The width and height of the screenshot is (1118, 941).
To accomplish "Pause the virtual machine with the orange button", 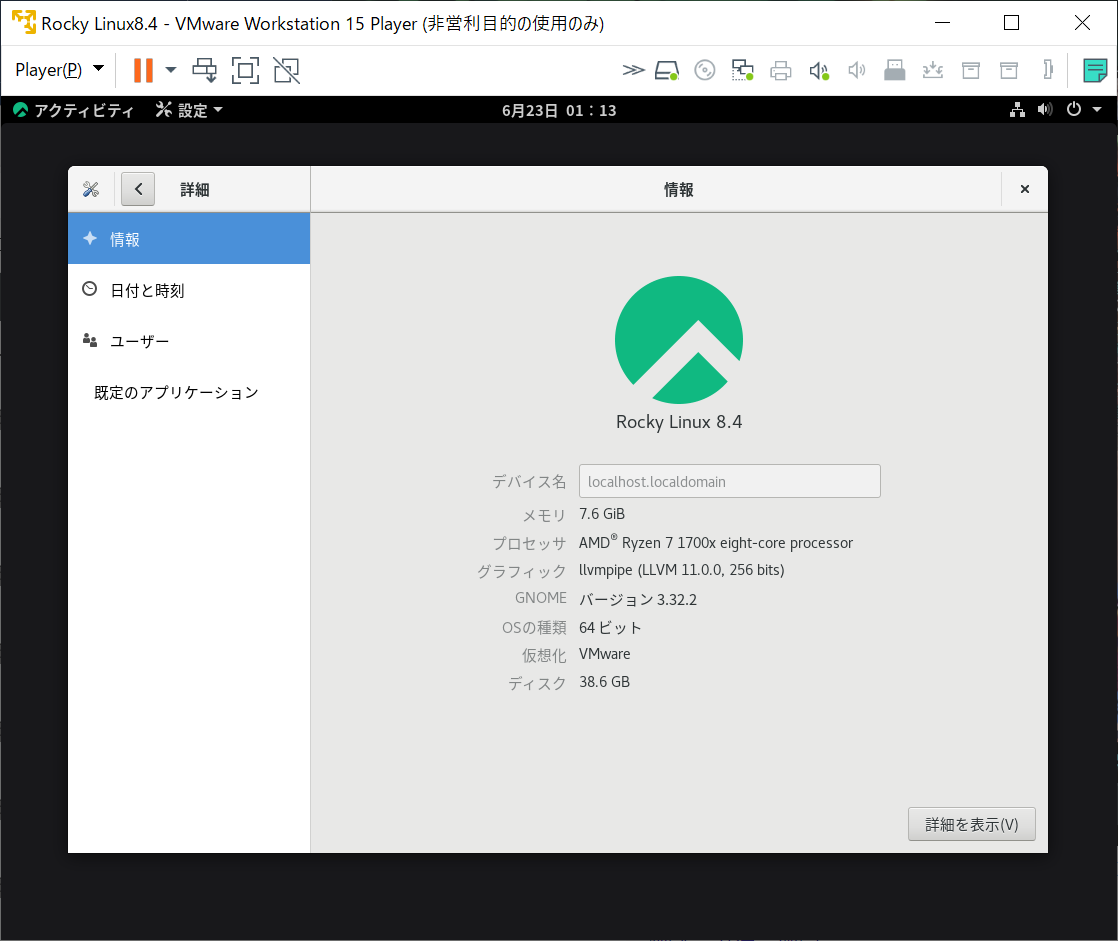I will (x=143, y=70).
